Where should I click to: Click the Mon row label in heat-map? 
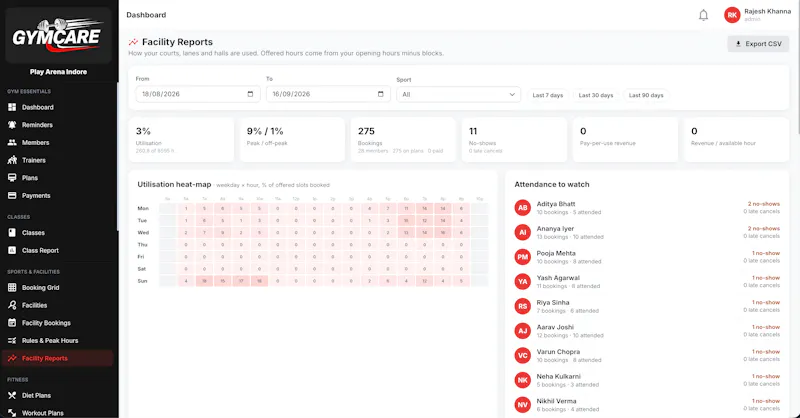click(x=143, y=208)
